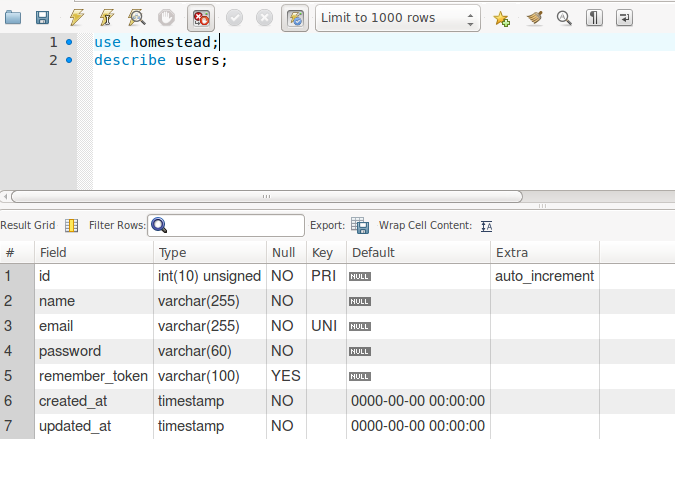This screenshot has height=478, width=675.
Task: Click the Null column header
Action: point(286,253)
